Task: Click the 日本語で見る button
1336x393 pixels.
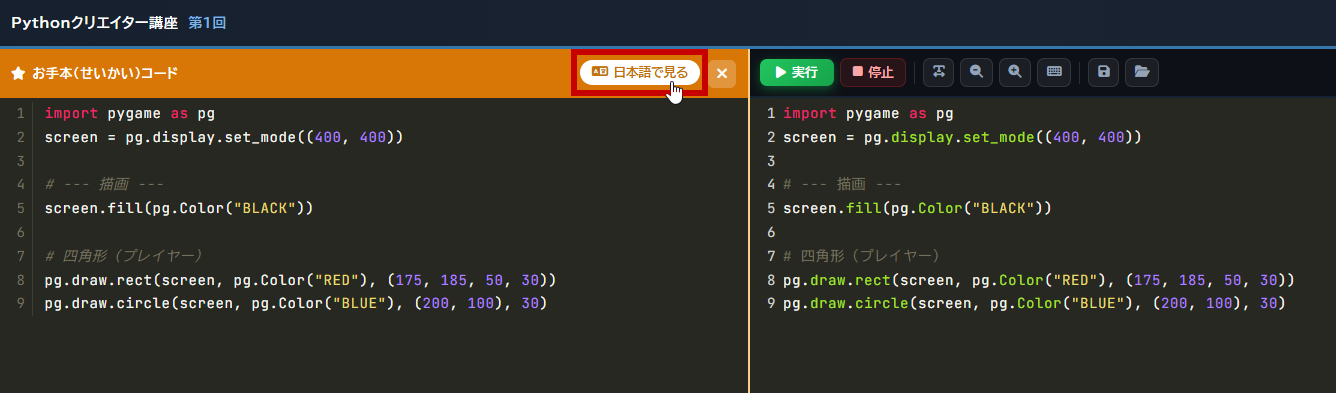Action: 640,72
